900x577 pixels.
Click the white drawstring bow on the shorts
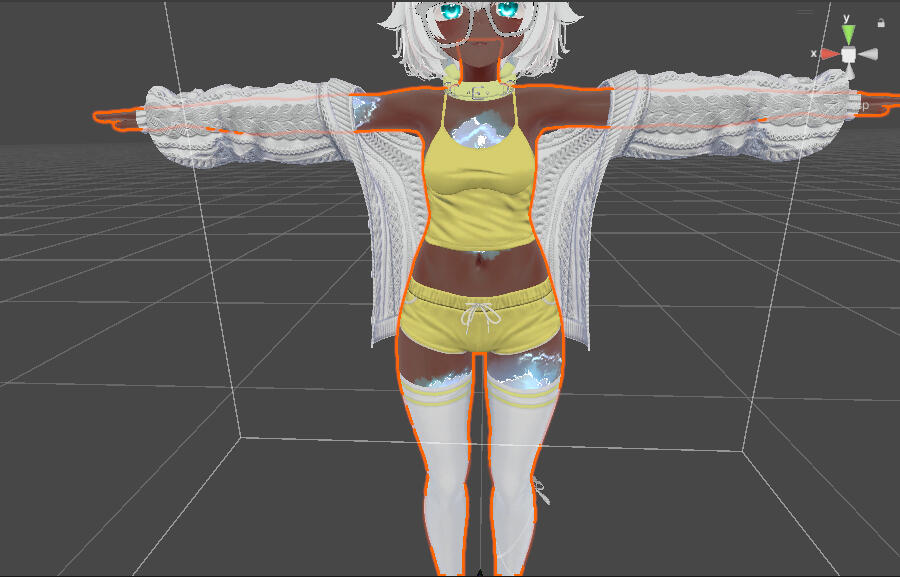(x=478, y=318)
